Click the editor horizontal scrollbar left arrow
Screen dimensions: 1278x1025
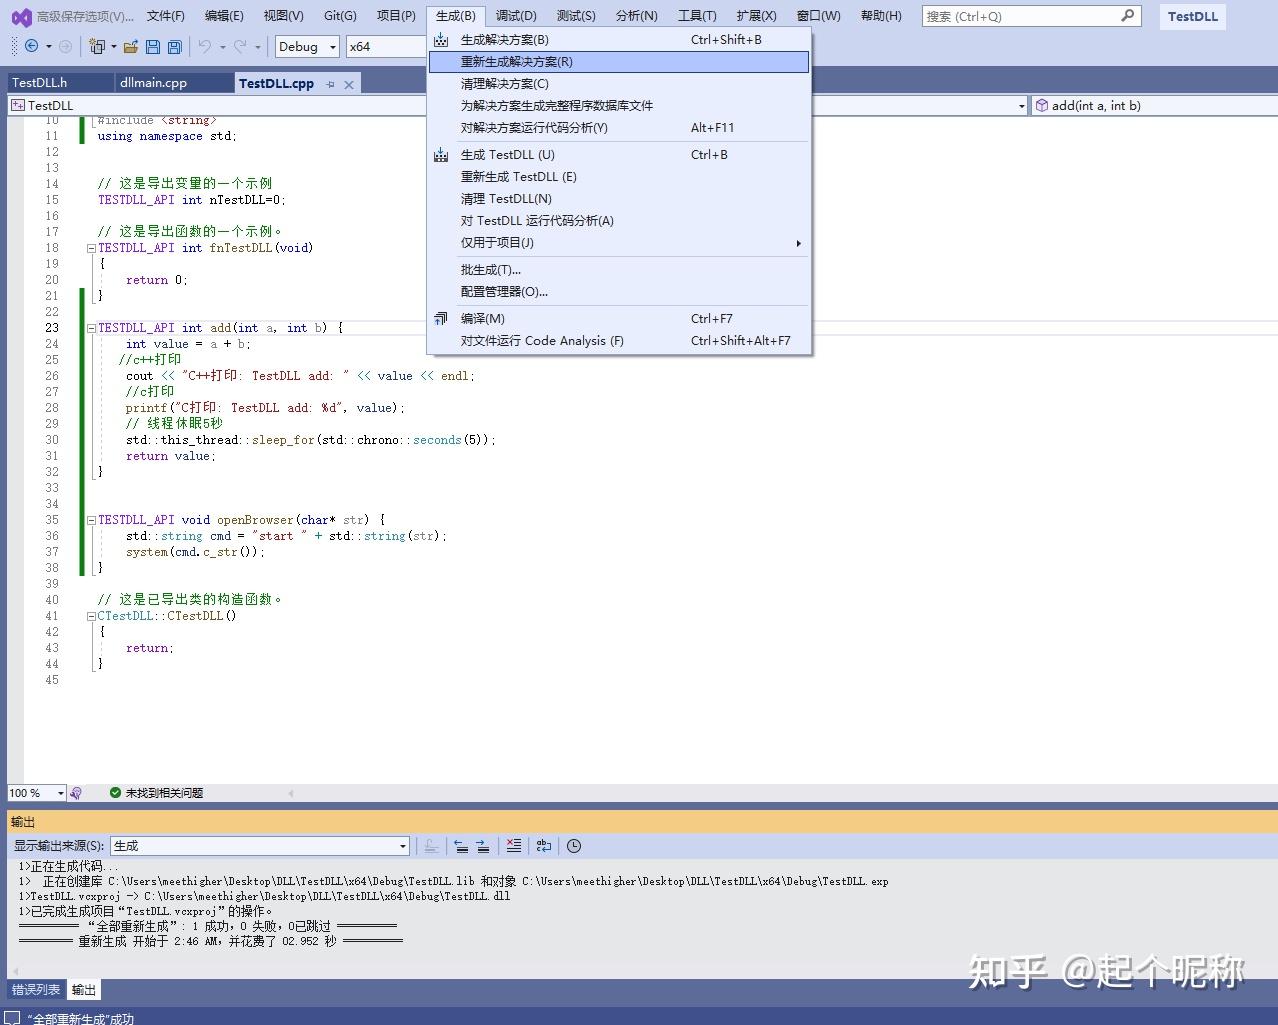pyautogui.click(x=291, y=793)
